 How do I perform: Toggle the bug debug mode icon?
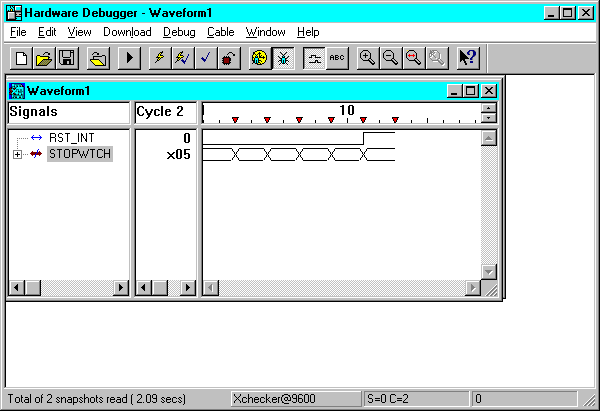[283, 58]
